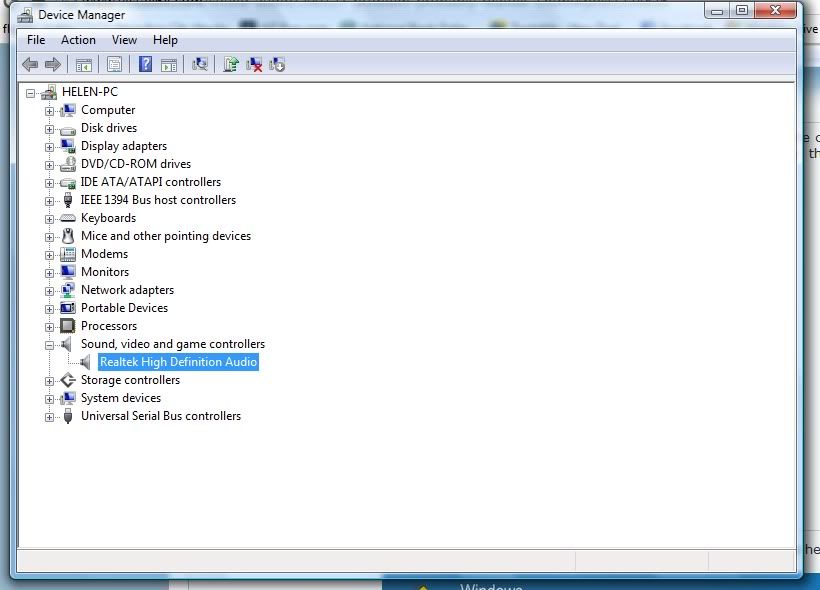Image resolution: width=820 pixels, height=590 pixels.
Task: Expand the Computer node
Action: click(49, 111)
